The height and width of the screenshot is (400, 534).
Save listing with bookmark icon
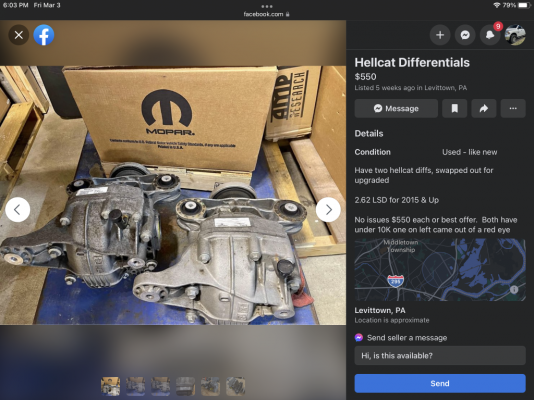(454, 109)
